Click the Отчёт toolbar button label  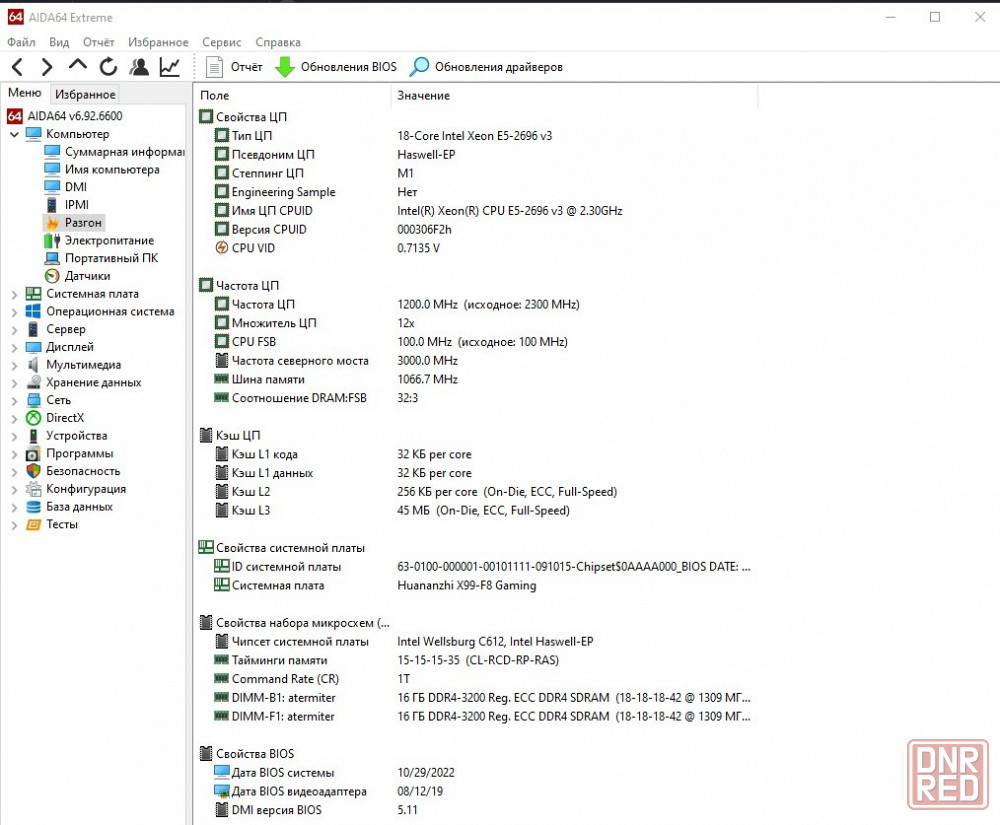(x=246, y=67)
